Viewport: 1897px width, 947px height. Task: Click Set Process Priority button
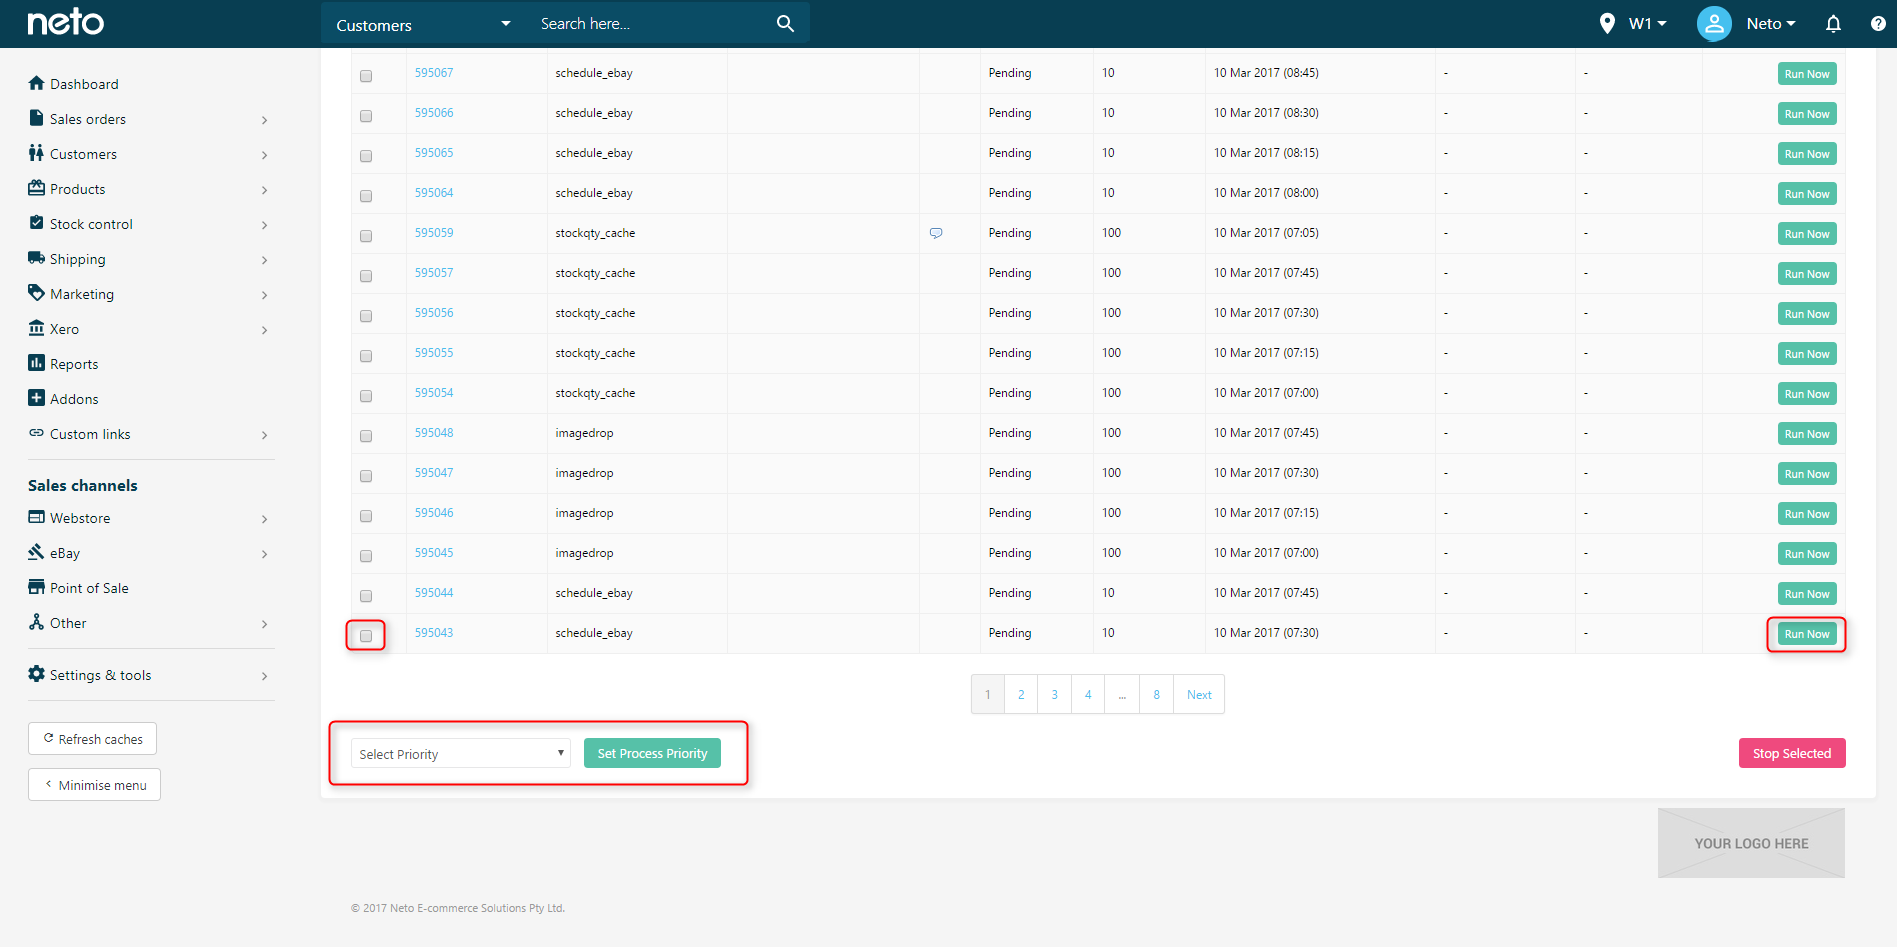pos(652,753)
